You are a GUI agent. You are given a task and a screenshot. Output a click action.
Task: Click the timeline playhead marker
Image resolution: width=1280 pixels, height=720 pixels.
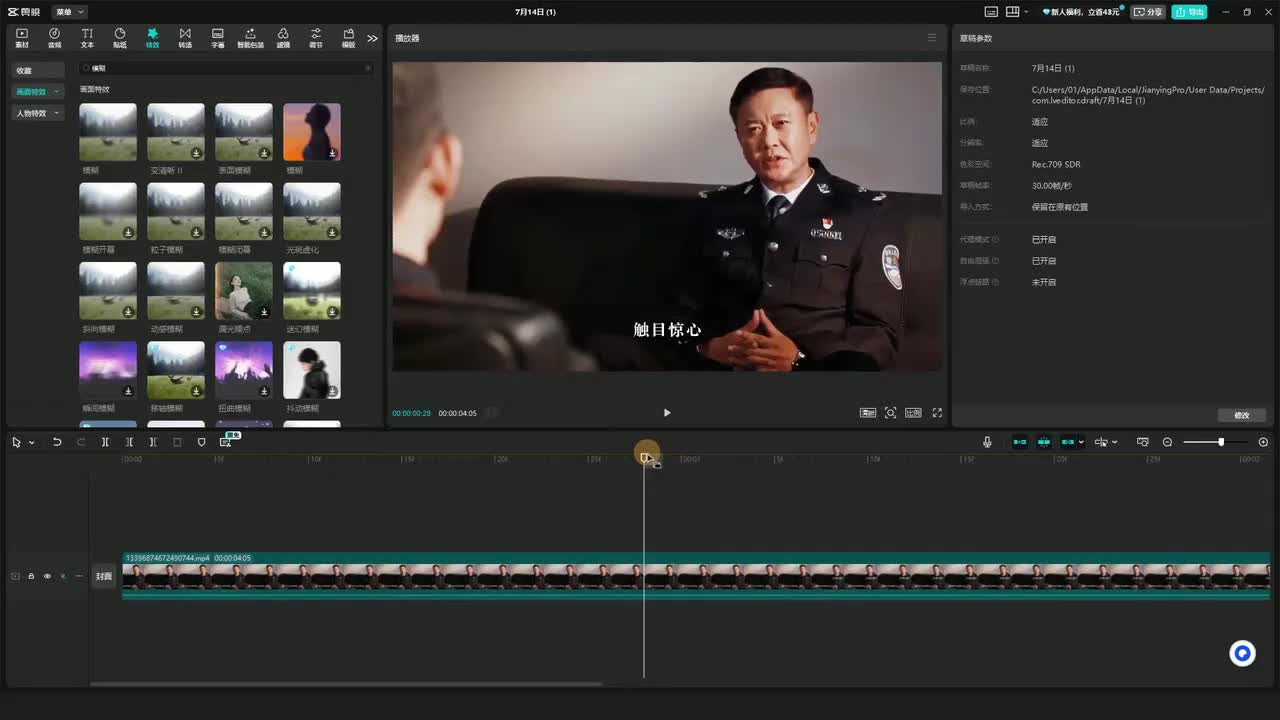click(645, 457)
